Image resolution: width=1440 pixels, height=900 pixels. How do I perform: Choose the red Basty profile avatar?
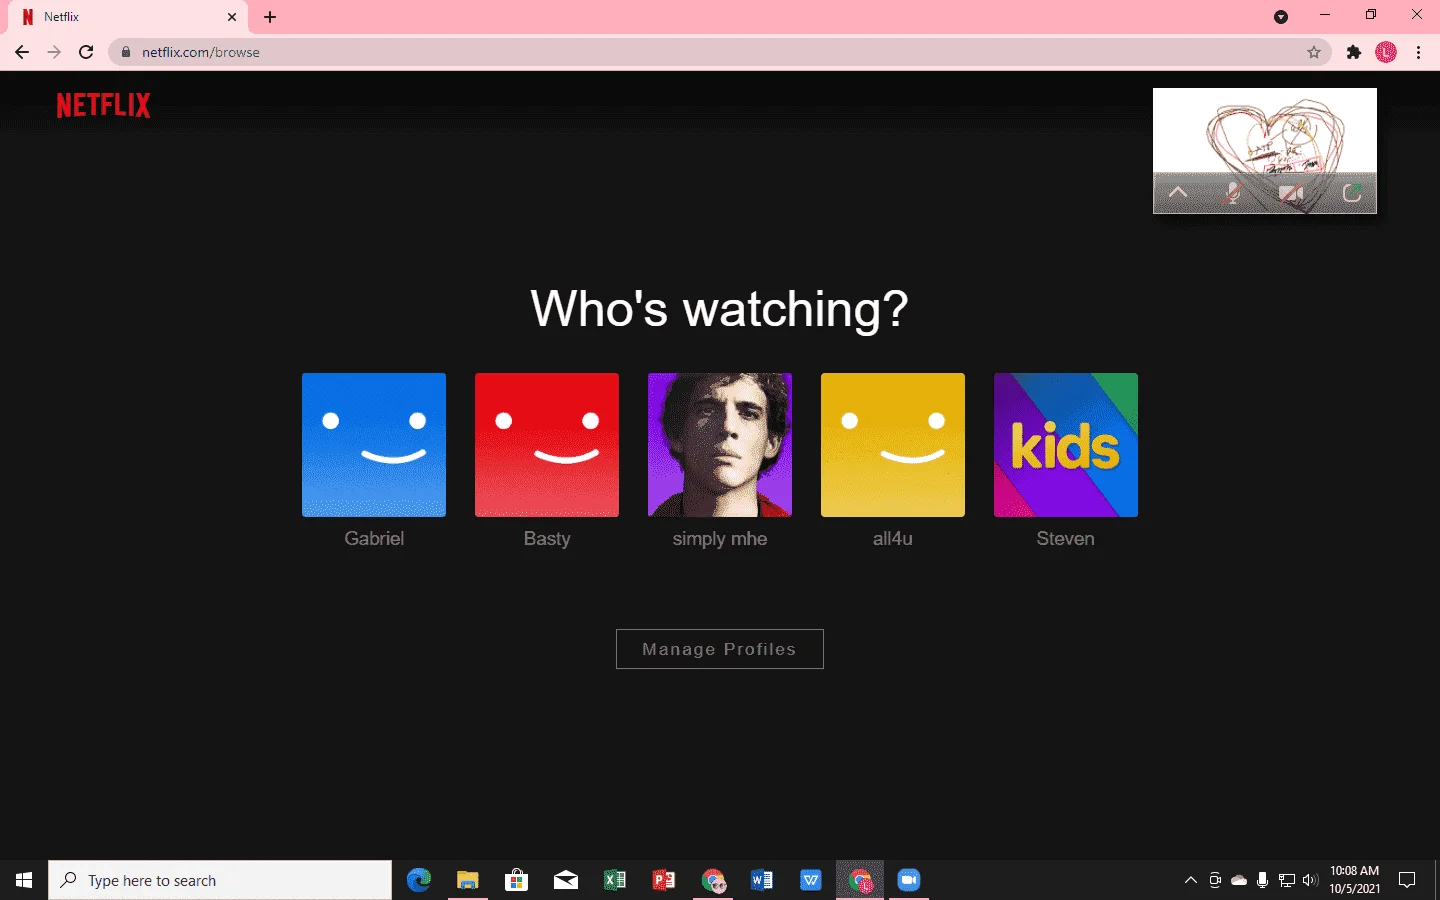pos(547,445)
